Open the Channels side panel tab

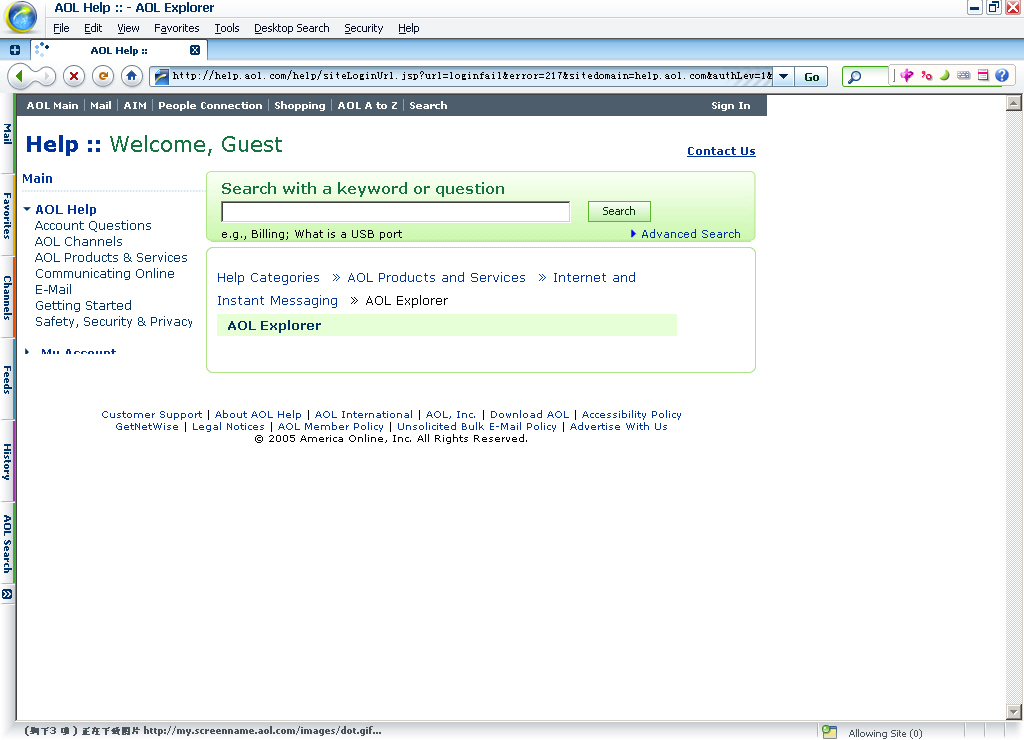[7, 298]
